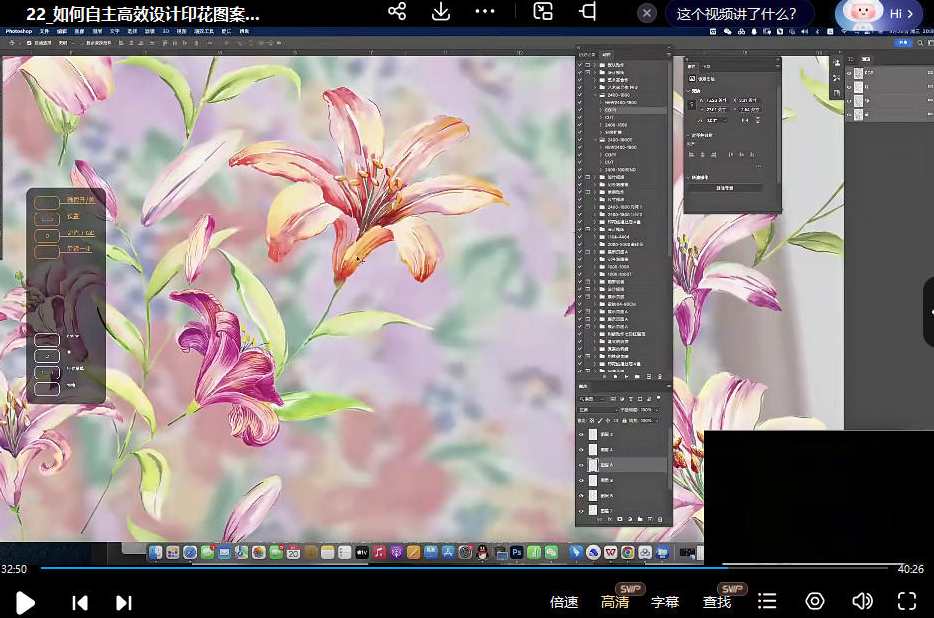Click the volume speaker icon
Image resolution: width=934 pixels, height=618 pixels.
(861, 601)
